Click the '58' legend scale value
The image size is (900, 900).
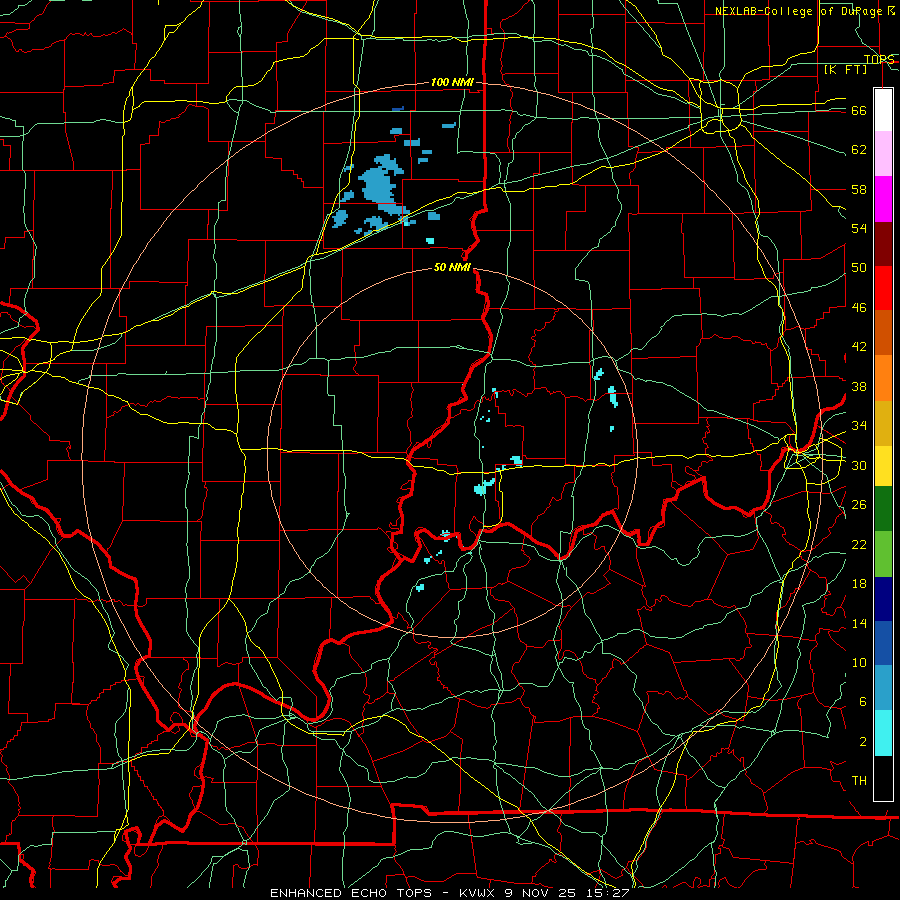(x=859, y=189)
